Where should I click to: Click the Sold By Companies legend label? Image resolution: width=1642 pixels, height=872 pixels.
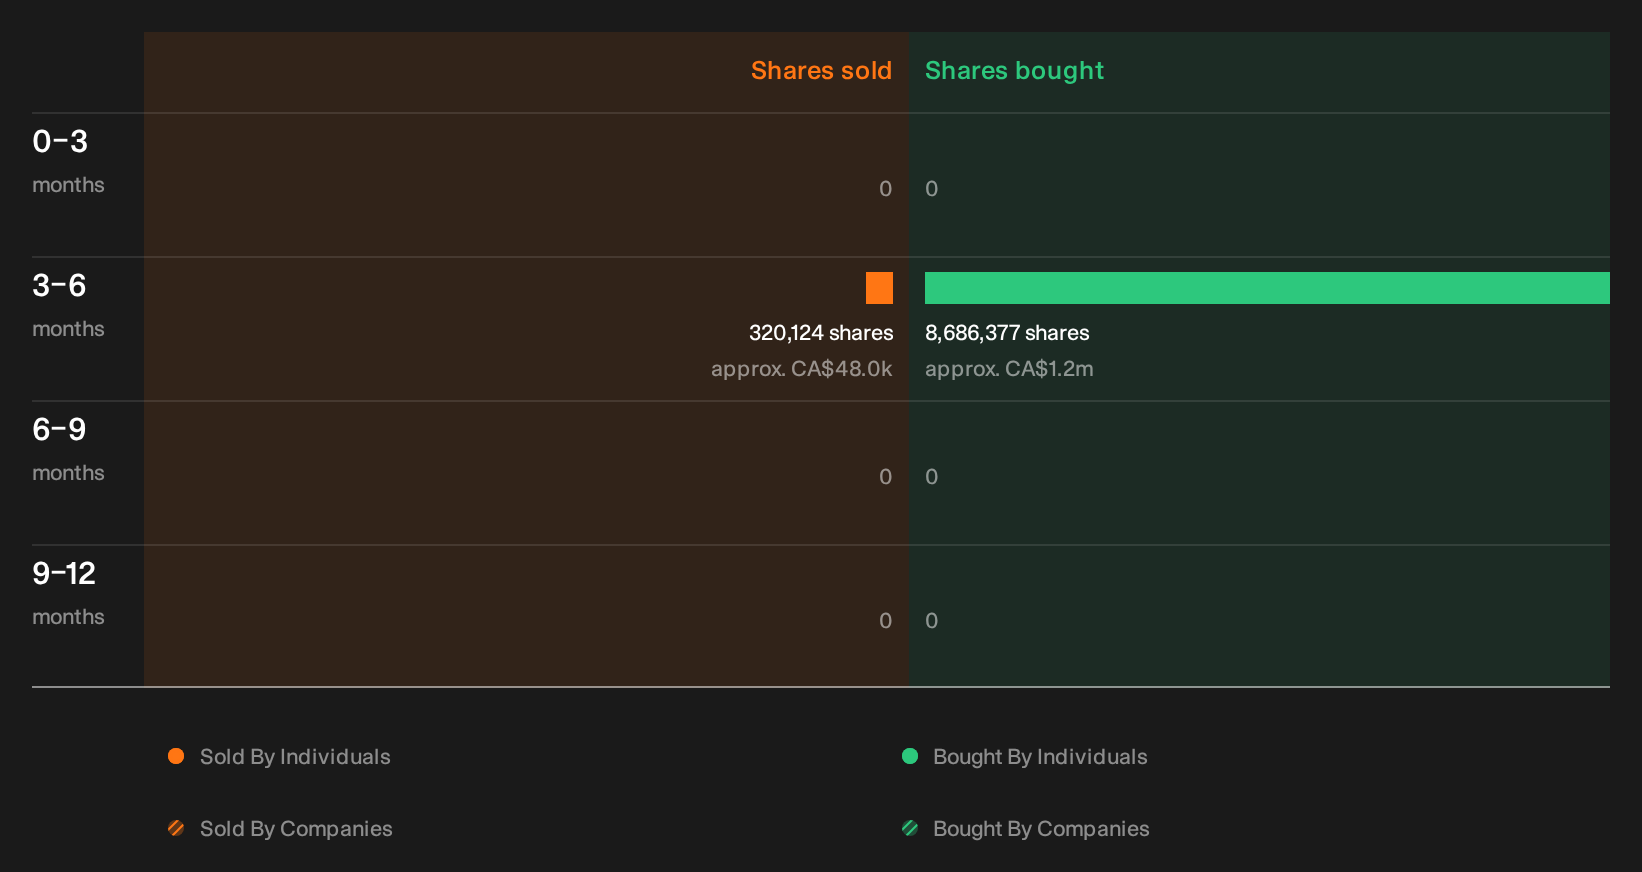coord(296,829)
